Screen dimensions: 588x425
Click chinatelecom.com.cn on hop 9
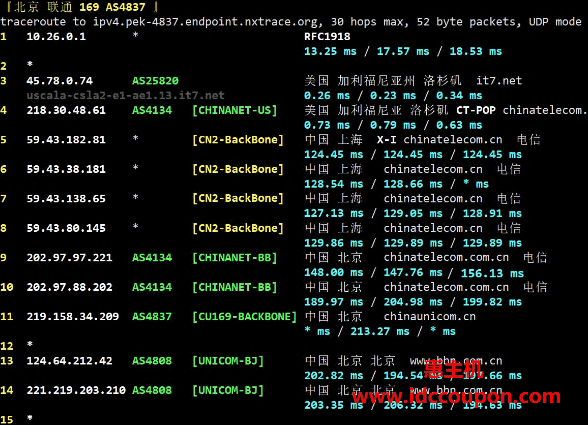[x=446, y=258]
